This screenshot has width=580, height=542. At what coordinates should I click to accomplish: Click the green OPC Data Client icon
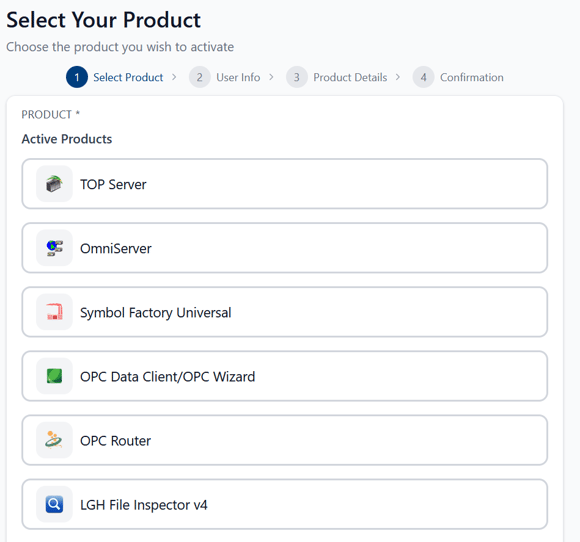click(54, 376)
